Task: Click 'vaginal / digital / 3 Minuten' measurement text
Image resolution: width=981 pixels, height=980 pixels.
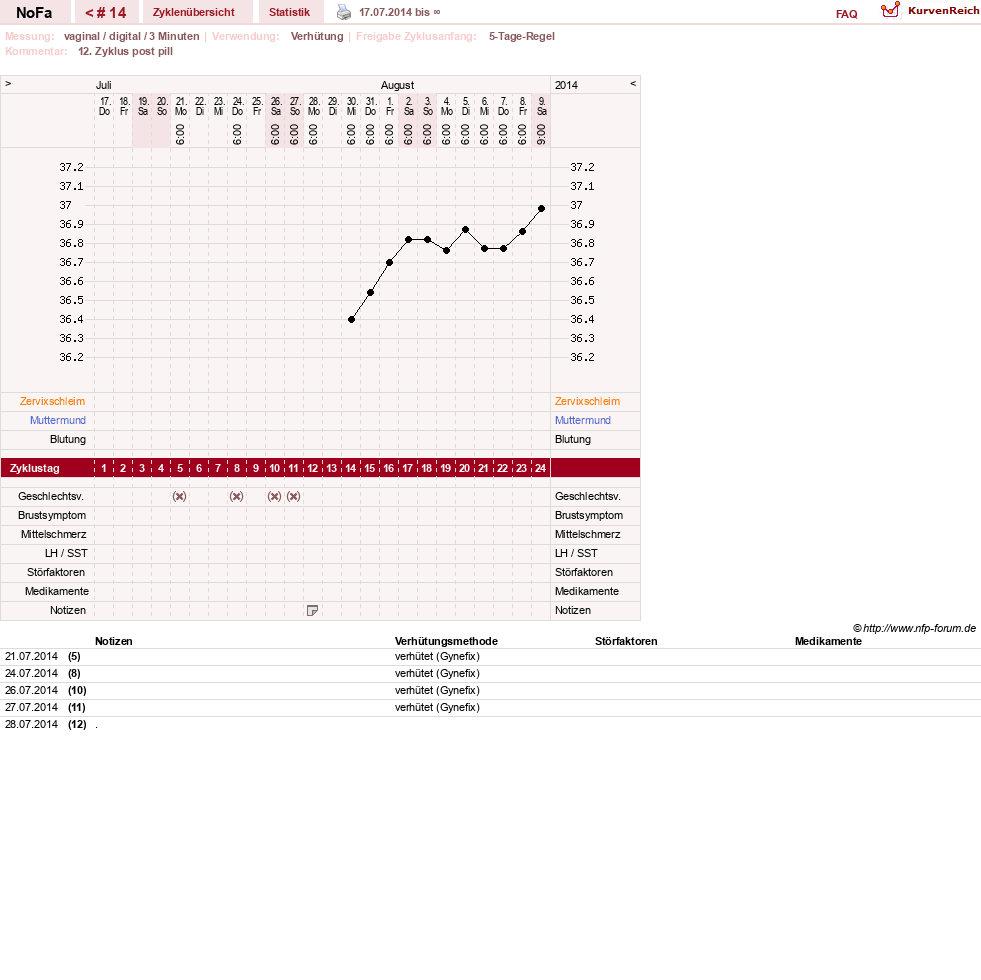Action: pos(131,36)
